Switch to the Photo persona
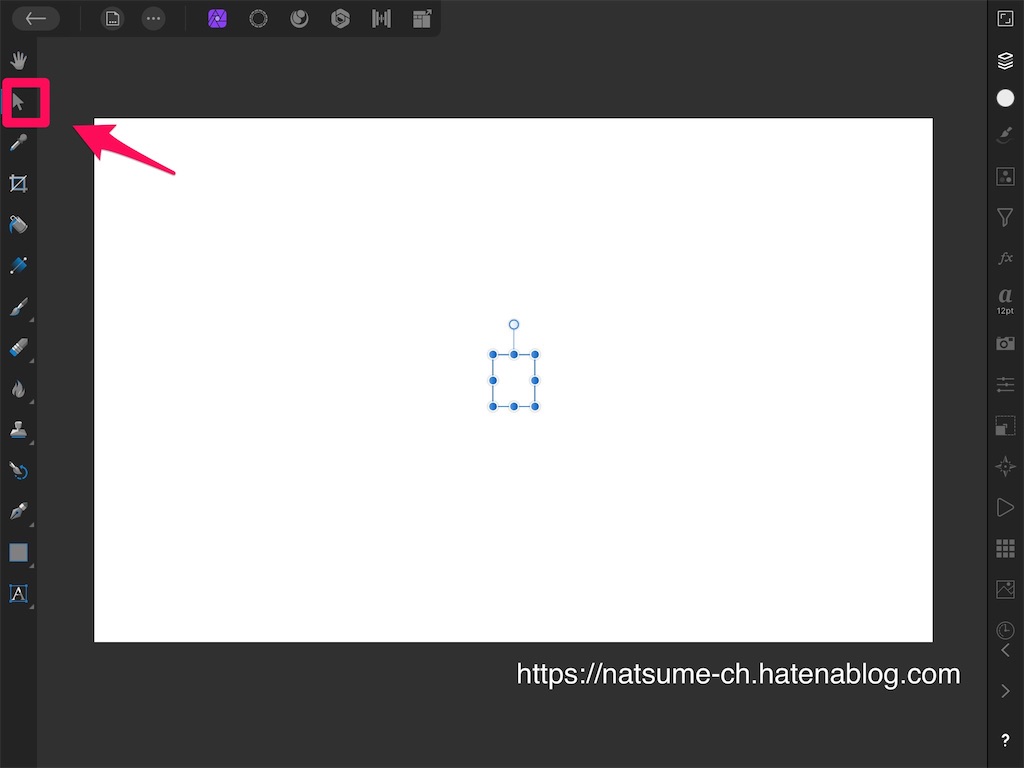Image resolution: width=1024 pixels, height=768 pixels. [x=217, y=18]
